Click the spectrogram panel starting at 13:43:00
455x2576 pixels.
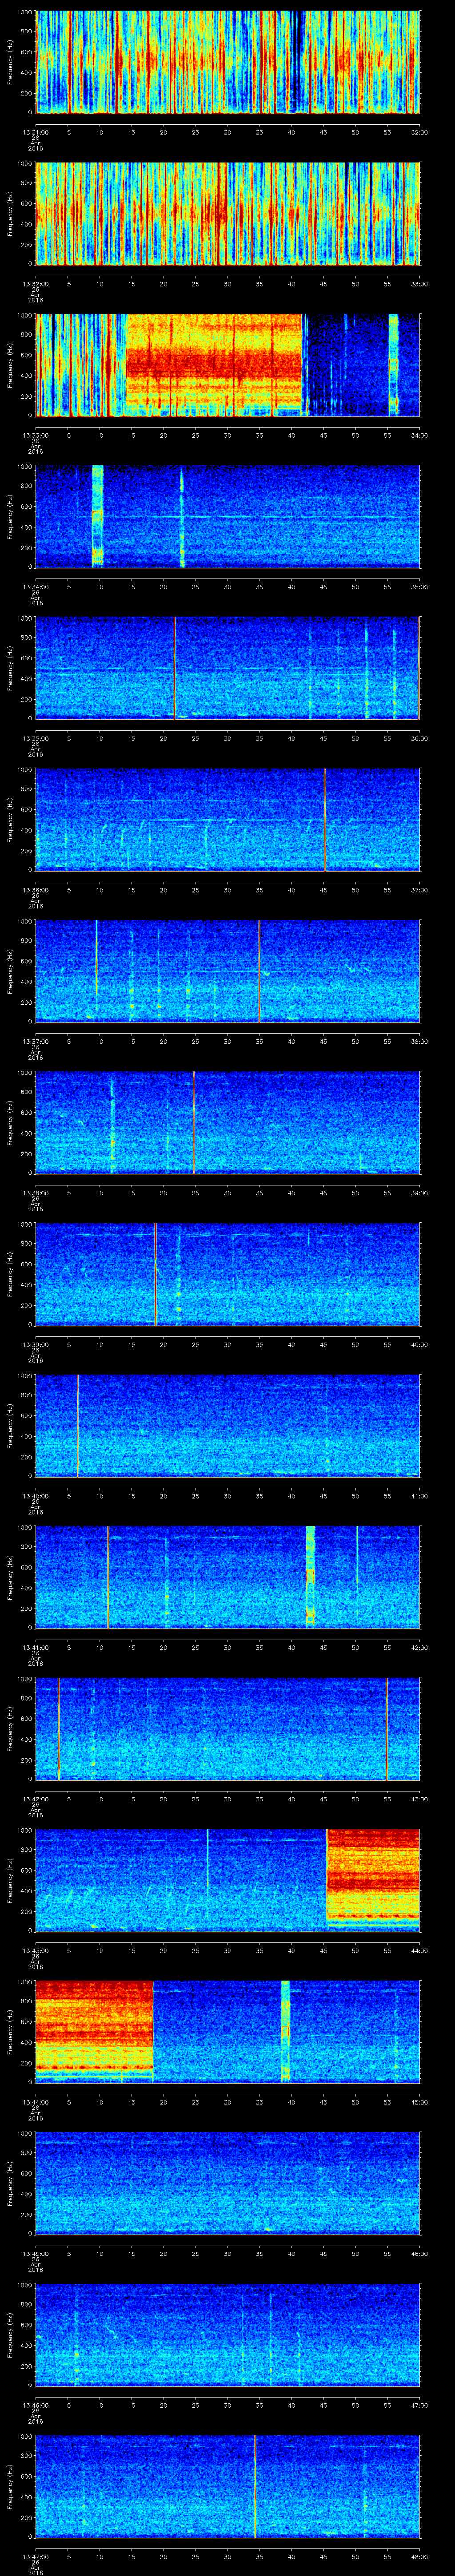228,1880
